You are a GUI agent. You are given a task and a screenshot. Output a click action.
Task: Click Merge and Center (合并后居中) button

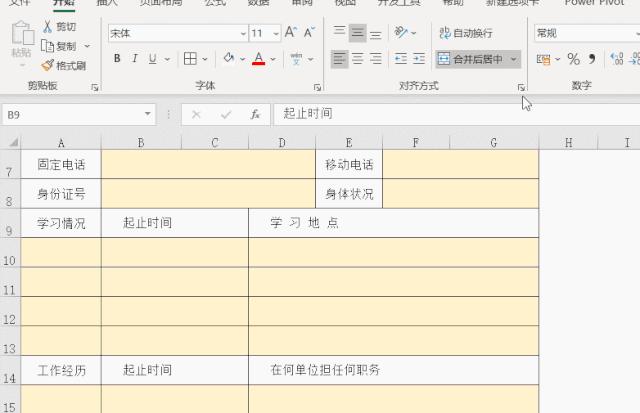point(470,59)
